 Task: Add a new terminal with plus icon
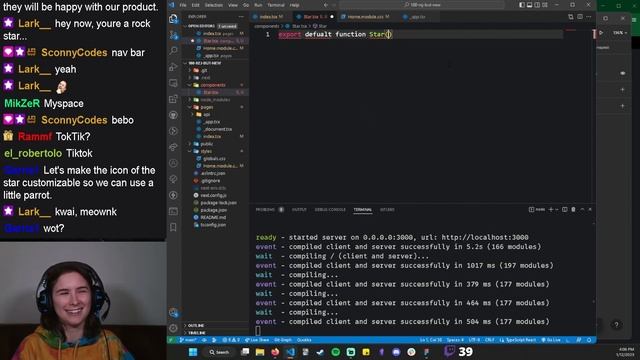click(551, 209)
